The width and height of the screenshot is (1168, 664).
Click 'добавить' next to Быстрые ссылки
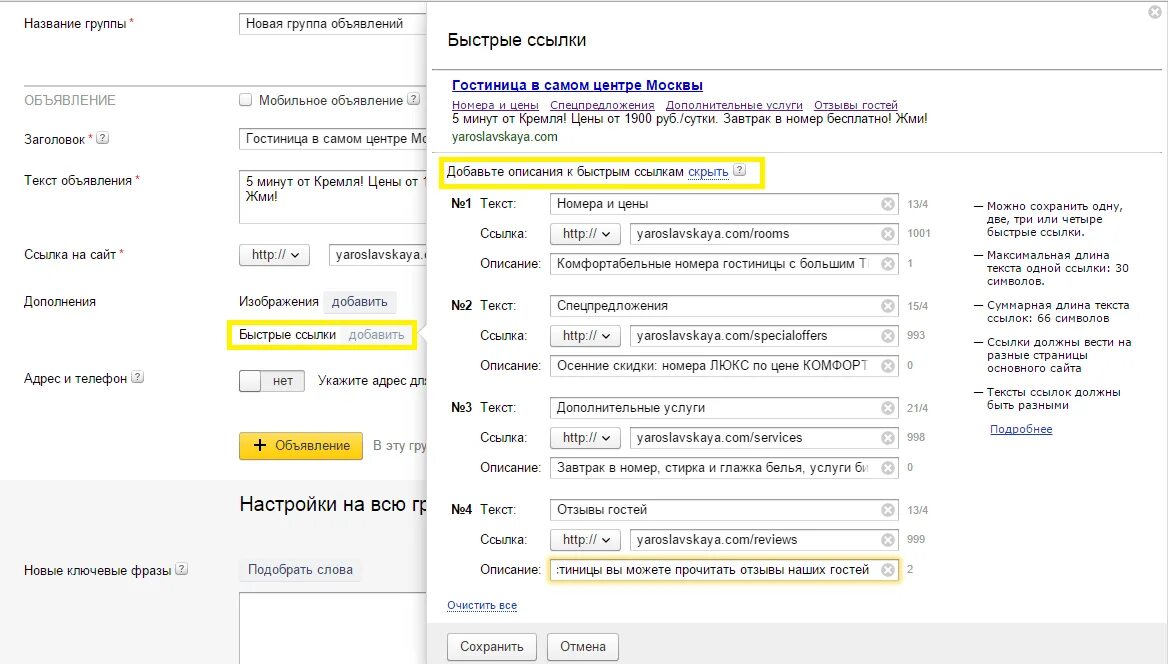(x=376, y=335)
